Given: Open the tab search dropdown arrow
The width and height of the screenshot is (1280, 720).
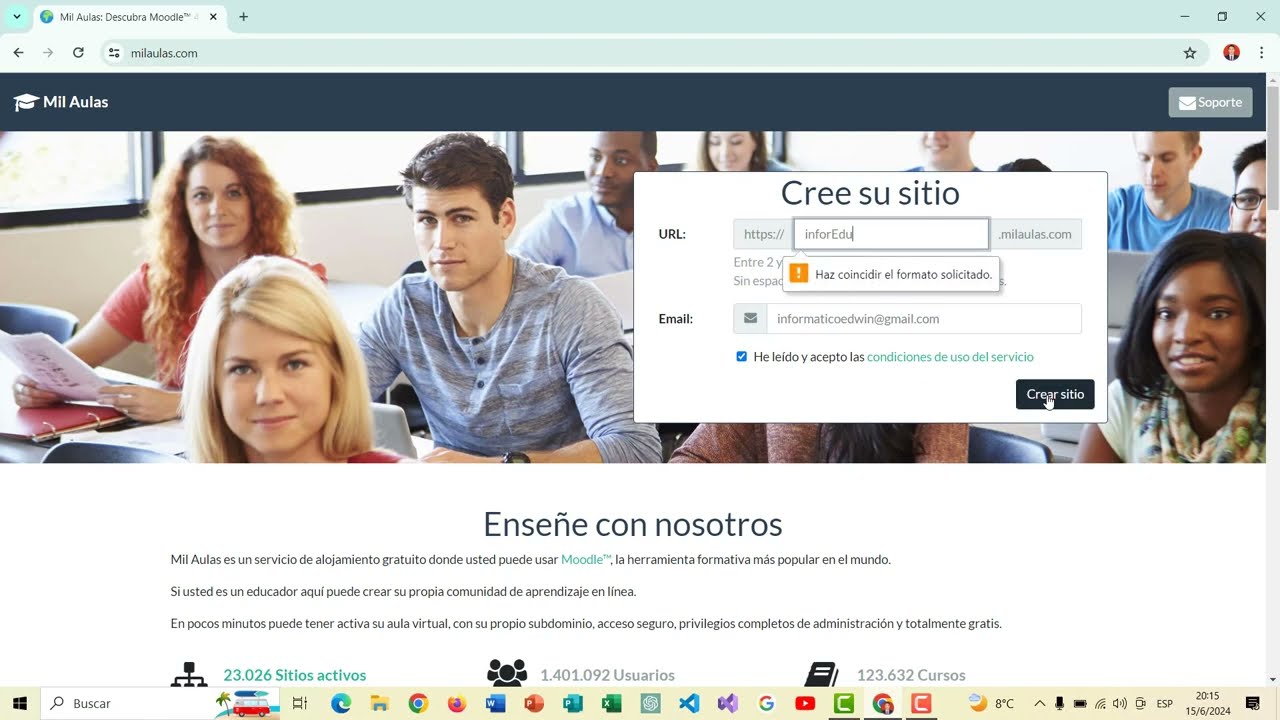Looking at the screenshot, I should [x=17, y=17].
